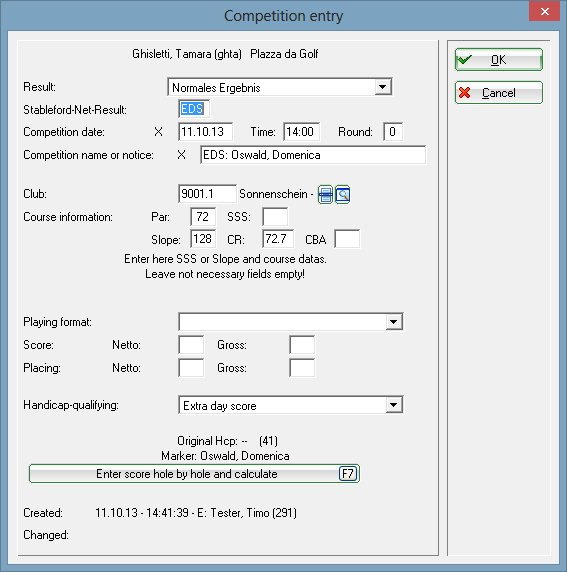Image resolution: width=567 pixels, height=572 pixels.
Task: Close the Competition entry dialog
Action: [x=544, y=11]
